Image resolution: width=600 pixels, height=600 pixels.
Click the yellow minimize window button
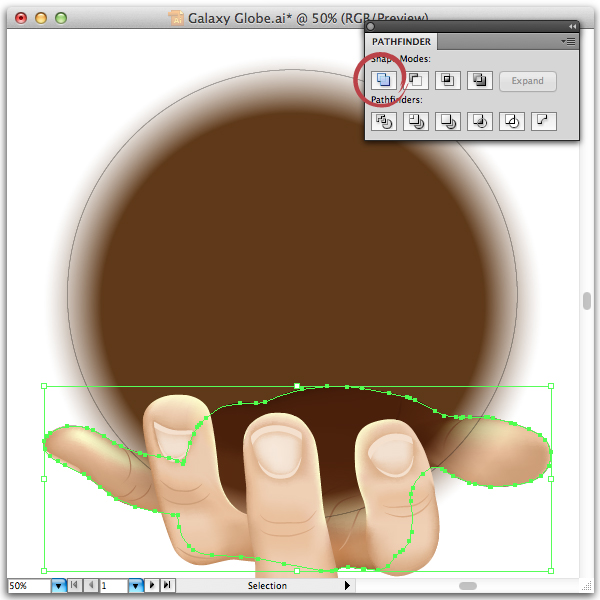[41, 18]
